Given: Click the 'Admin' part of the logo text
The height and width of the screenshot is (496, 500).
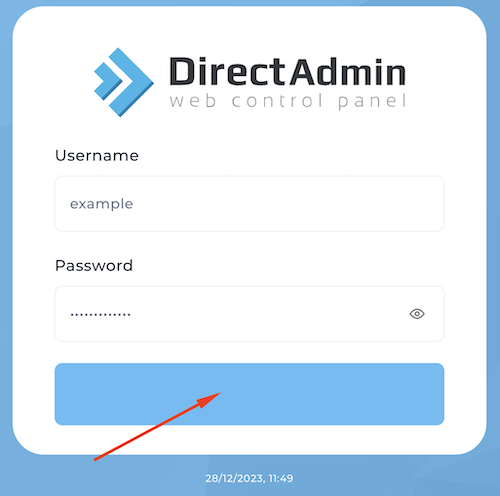Looking at the screenshot, I should pos(347,71).
